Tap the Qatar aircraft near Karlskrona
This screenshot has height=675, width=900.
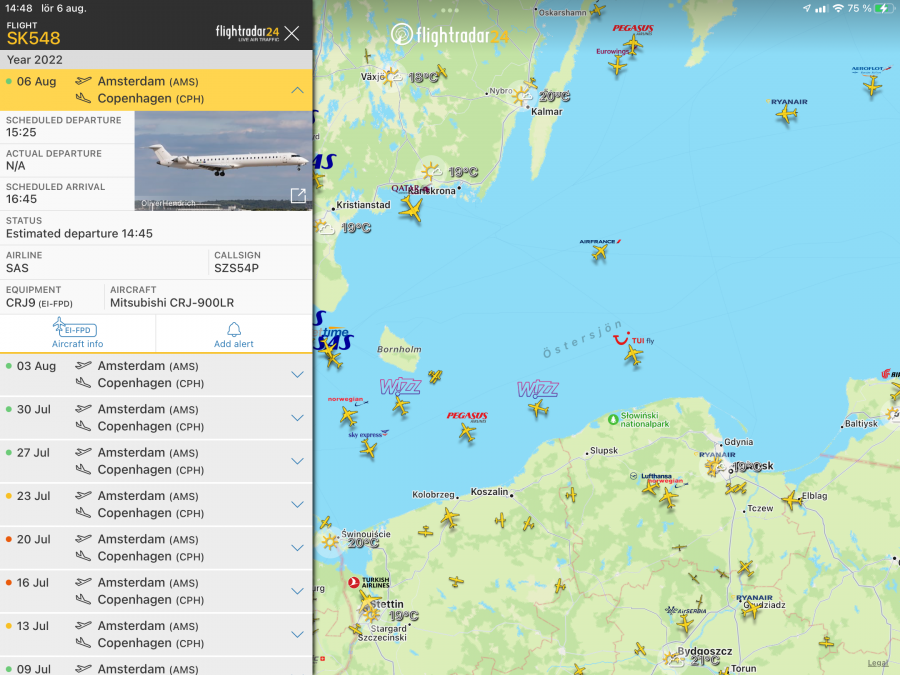click(411, 208)
